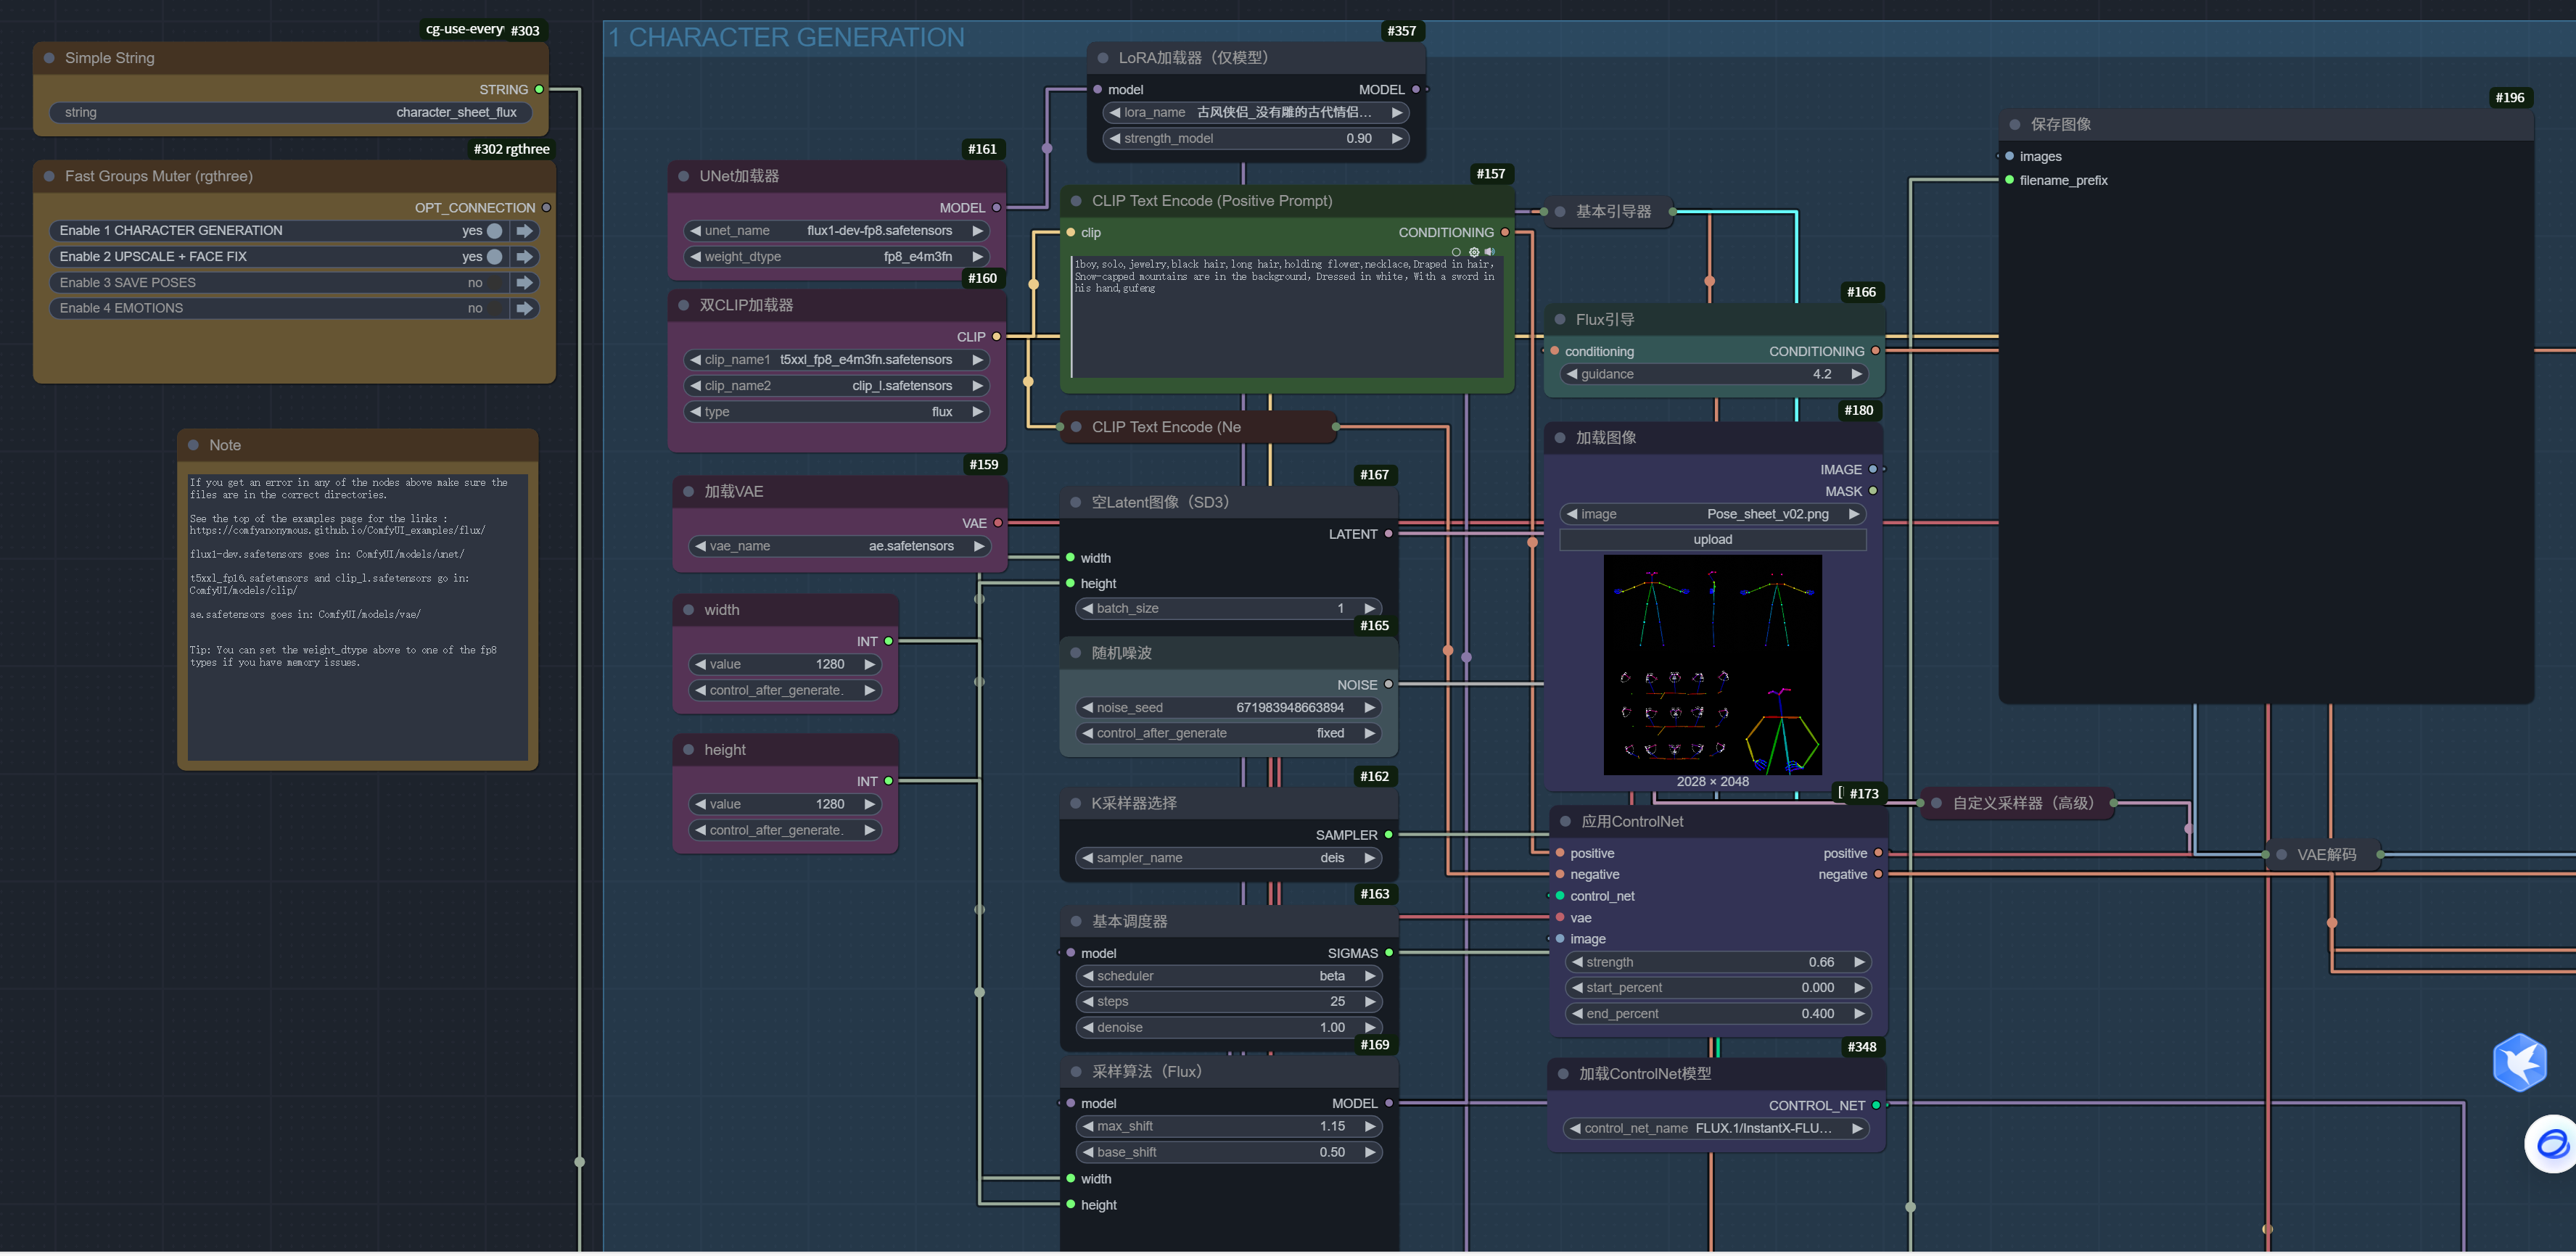This screenshot has width=2576, height=1256.
Task: Toggle Enable 1 CHARACTER GENERATION switch
Action: tap(494, 231)
